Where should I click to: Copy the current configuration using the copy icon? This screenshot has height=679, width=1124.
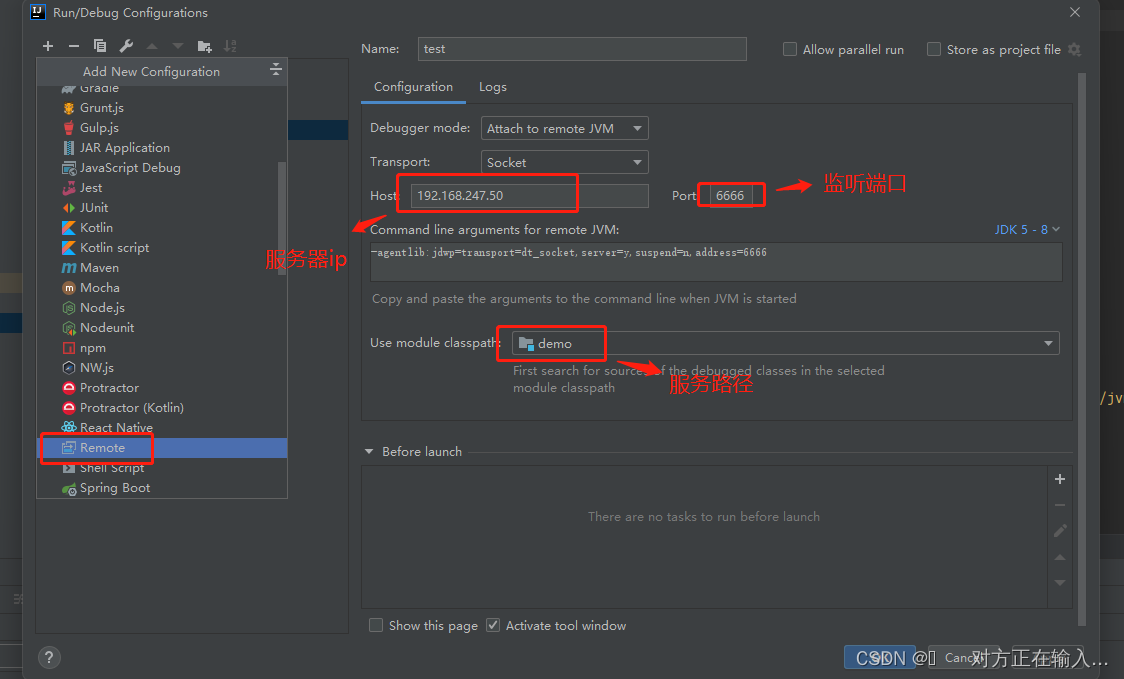click(100, 46)
